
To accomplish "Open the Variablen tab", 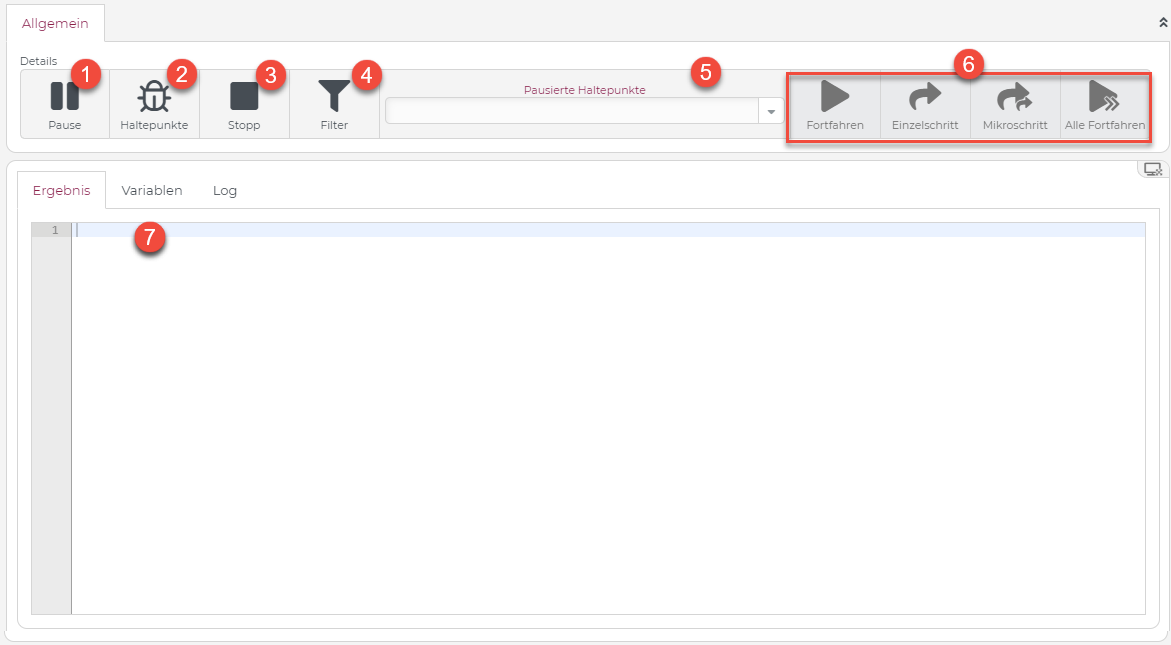I will coord(152,190).
